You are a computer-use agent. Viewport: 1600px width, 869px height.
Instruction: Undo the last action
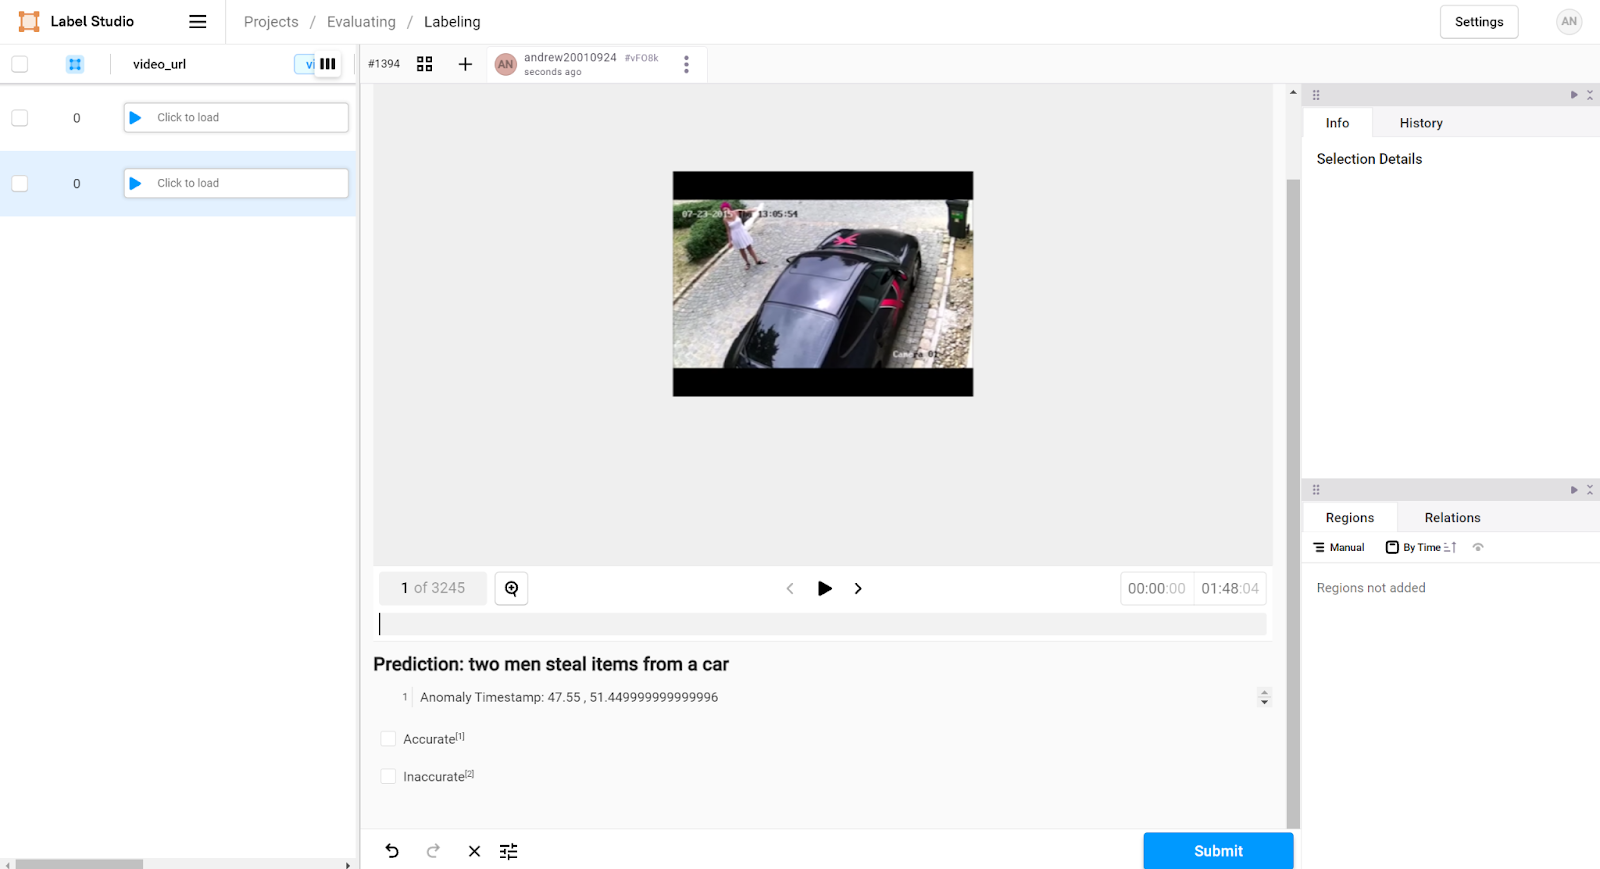pos(392,851)
